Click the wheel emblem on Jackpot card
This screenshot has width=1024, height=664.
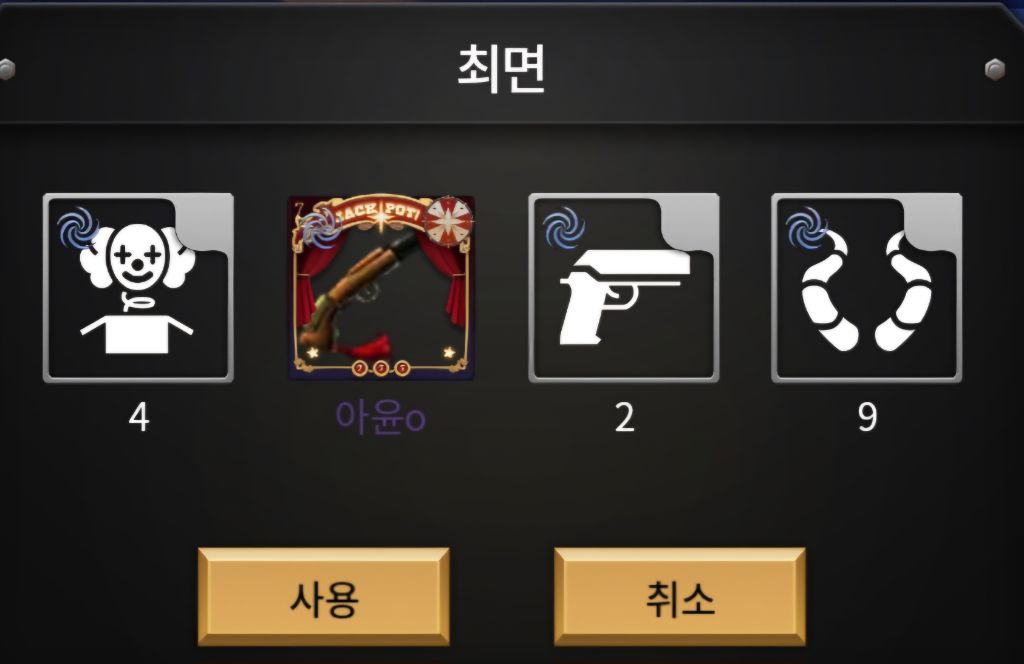point(449,221)
